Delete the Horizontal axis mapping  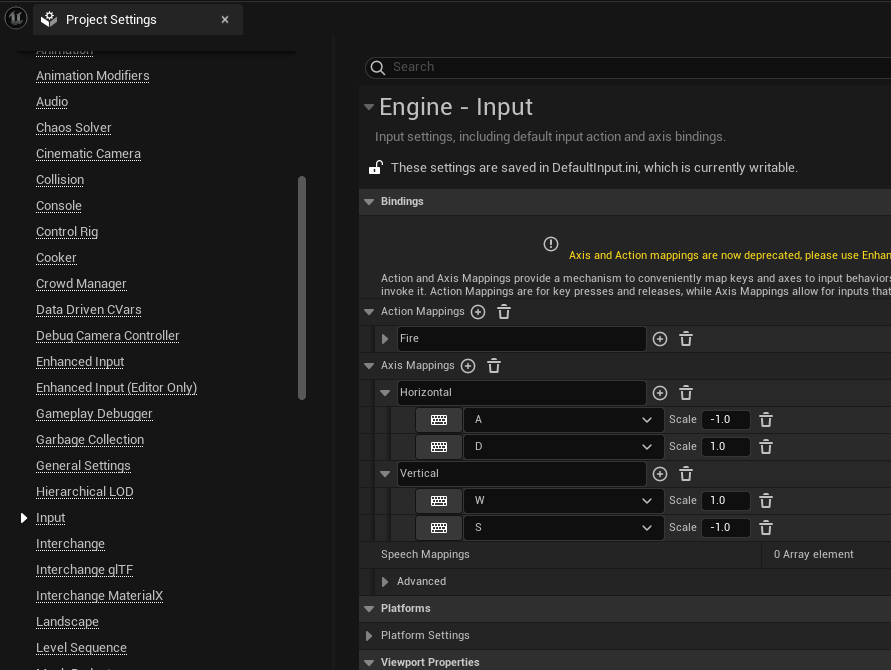pyautogui.click(x=686, y=393)
